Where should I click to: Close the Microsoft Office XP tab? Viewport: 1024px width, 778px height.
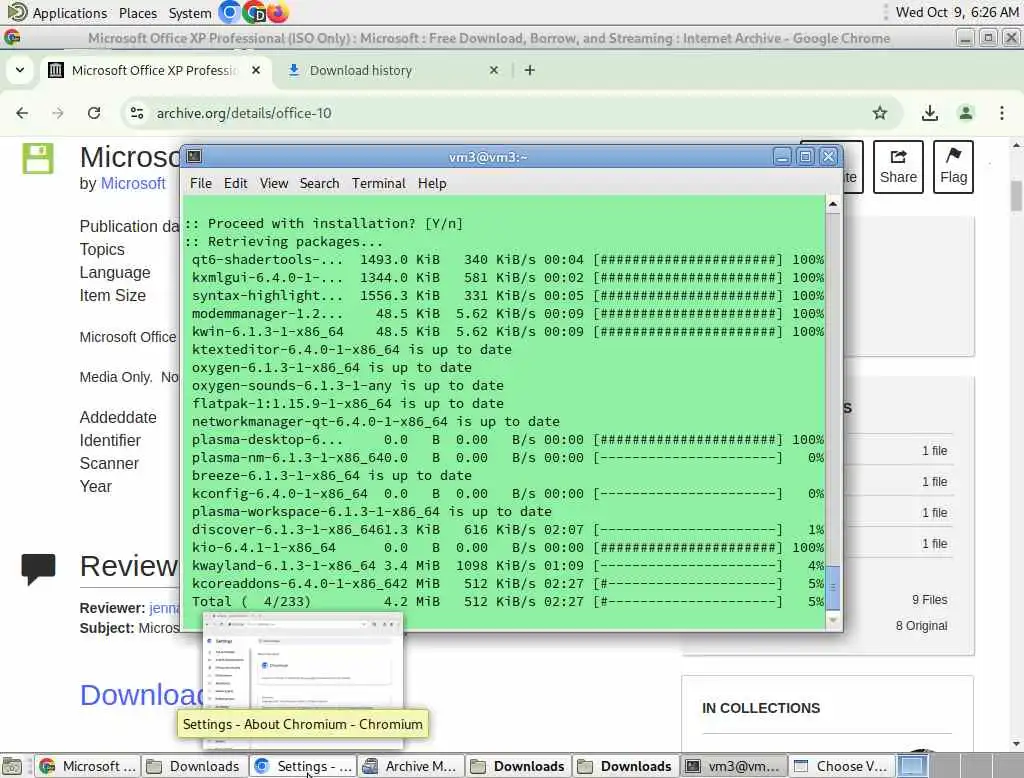click(256, 70)
